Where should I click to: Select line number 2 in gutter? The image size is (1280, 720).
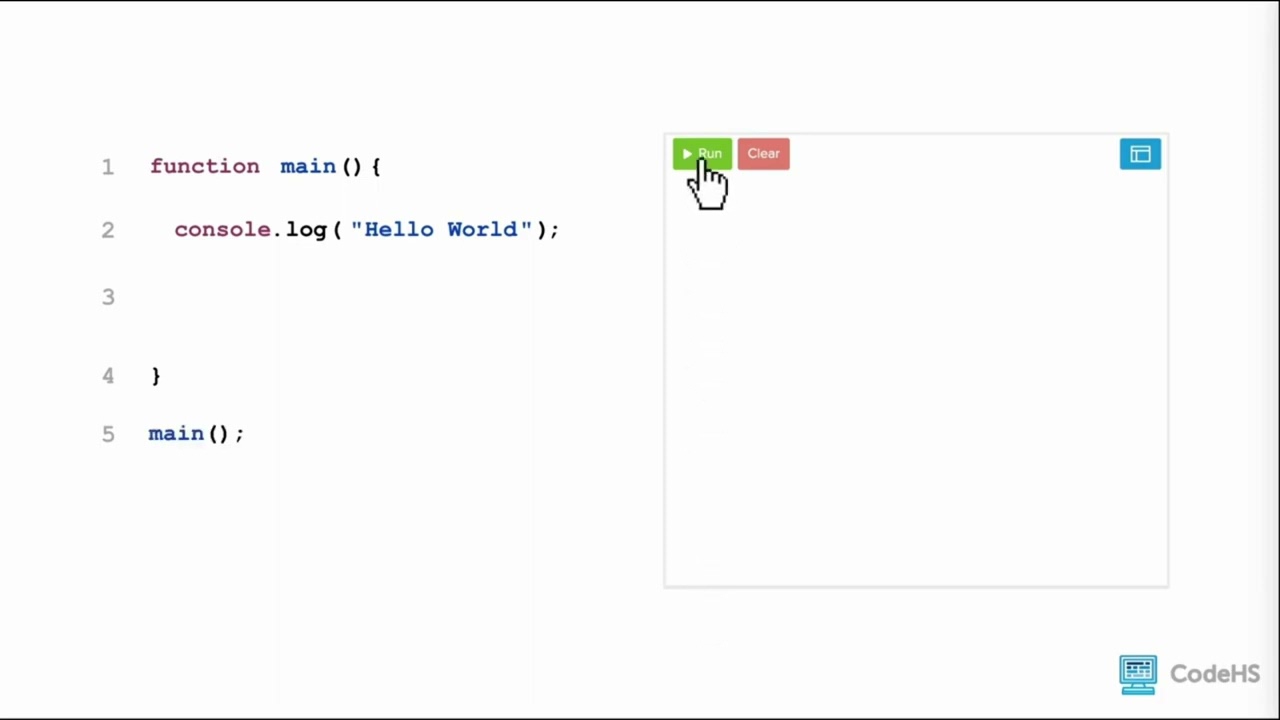108,230
